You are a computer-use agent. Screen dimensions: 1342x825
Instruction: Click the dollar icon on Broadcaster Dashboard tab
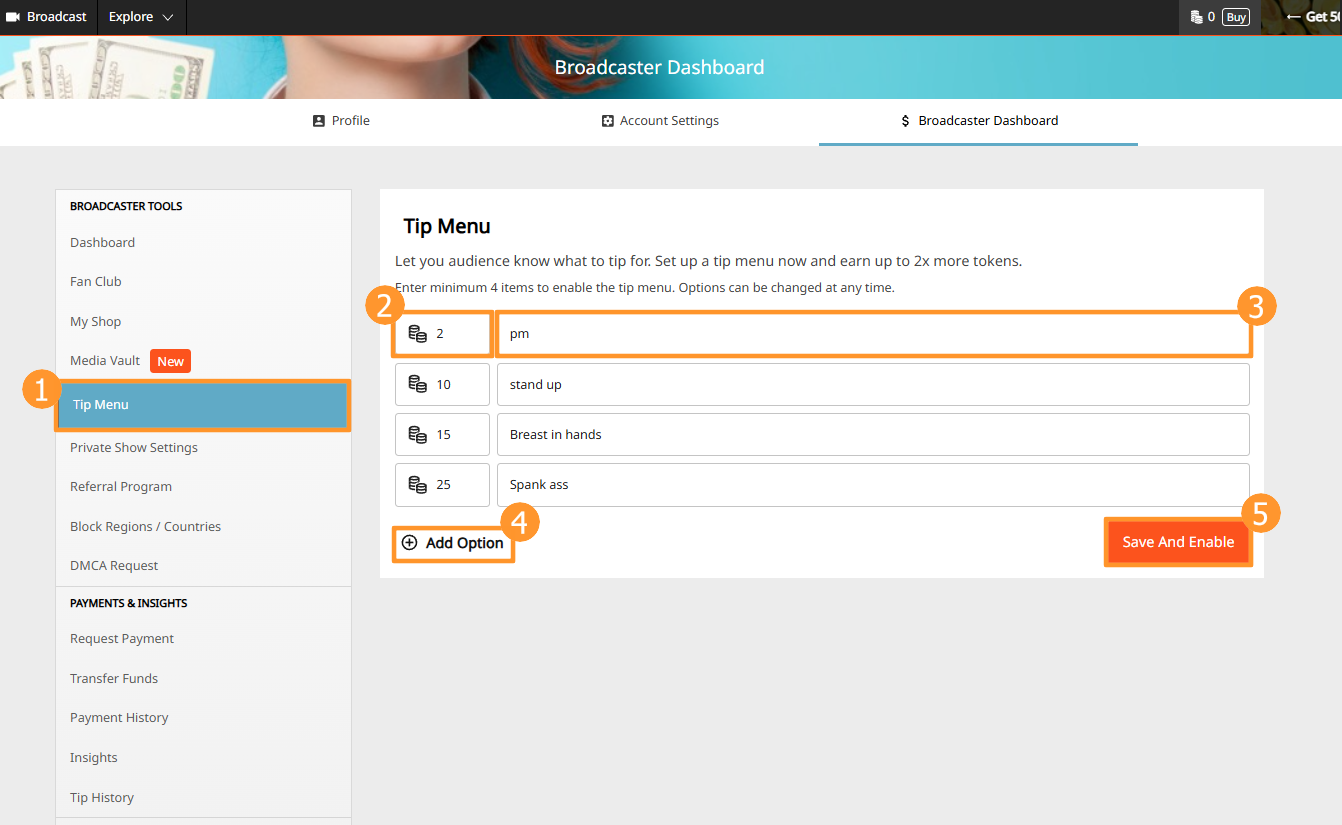(x=906, y=121)
